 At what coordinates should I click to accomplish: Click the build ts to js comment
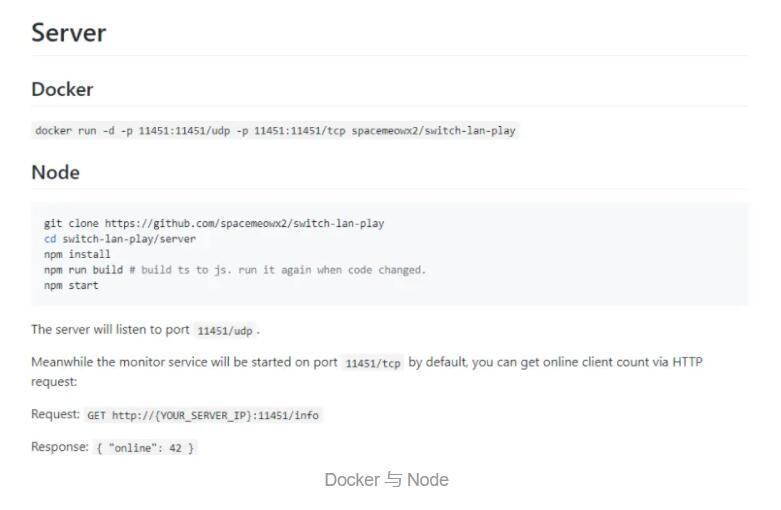(277, 269)
